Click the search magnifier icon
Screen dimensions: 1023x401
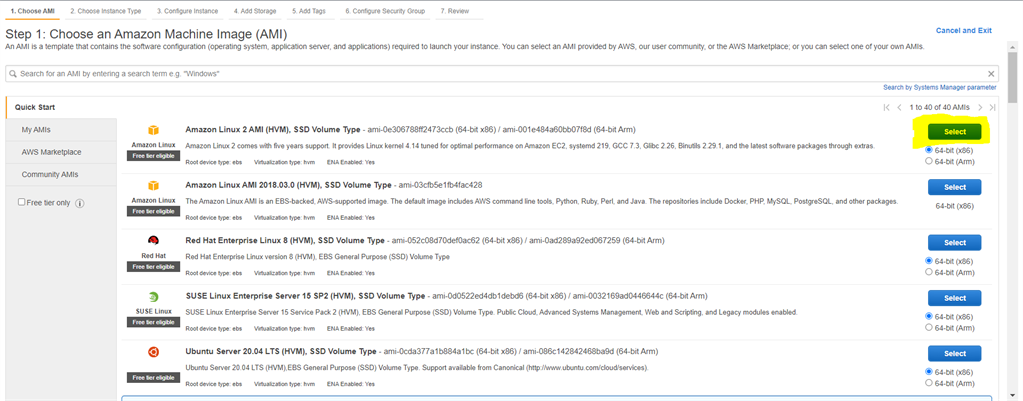[x=12, y=74]
